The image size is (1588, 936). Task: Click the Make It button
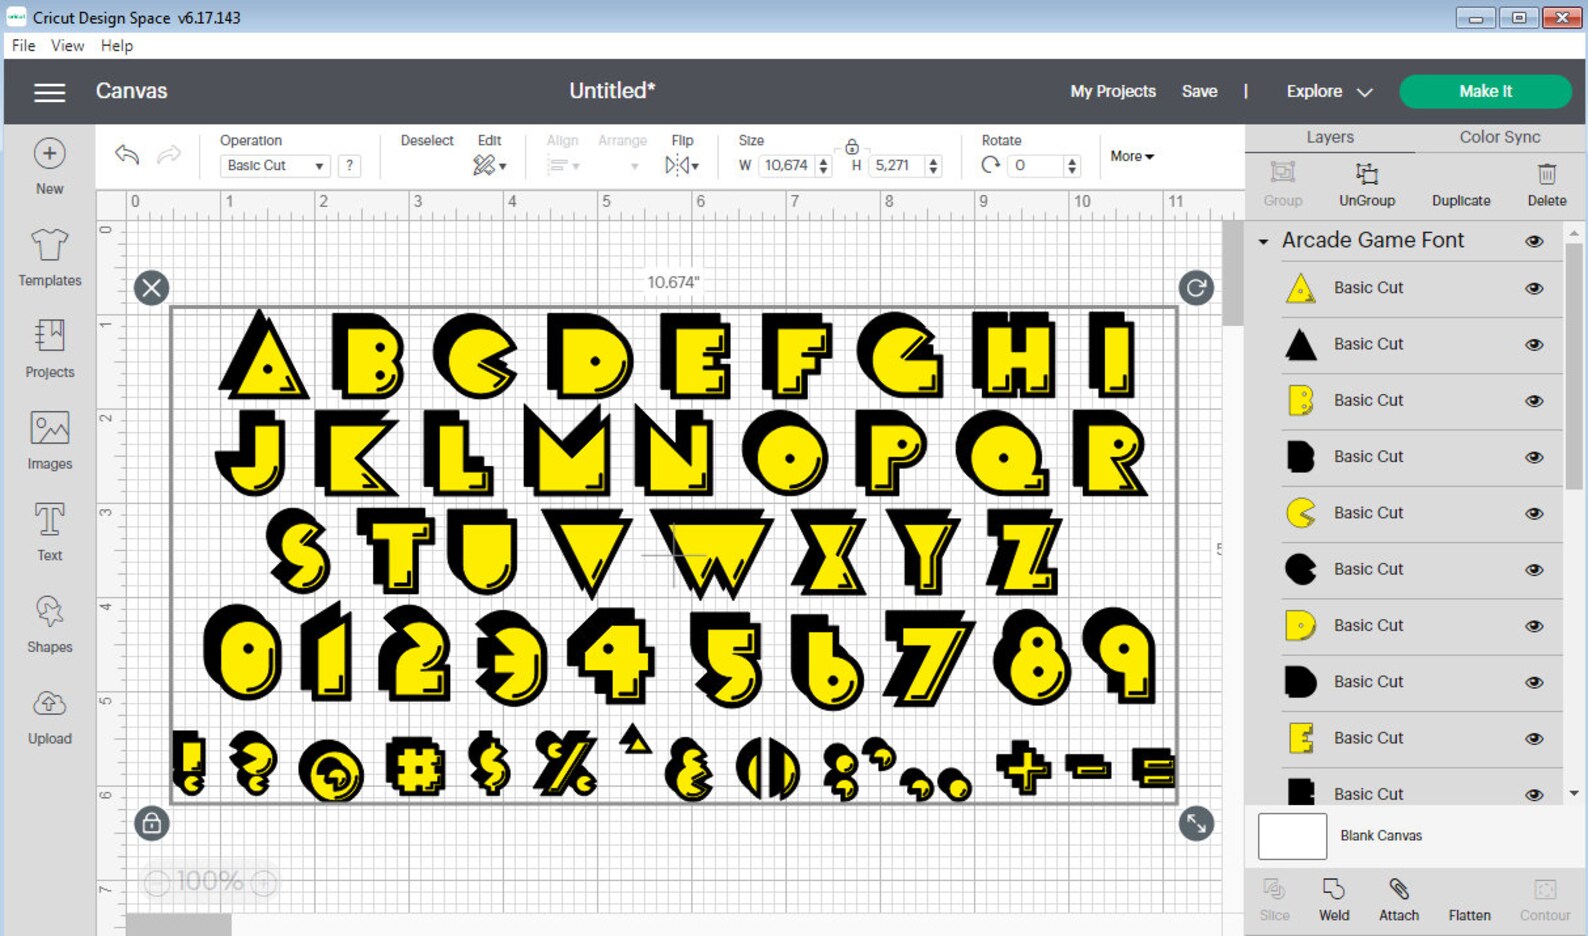pos(1485,91)
